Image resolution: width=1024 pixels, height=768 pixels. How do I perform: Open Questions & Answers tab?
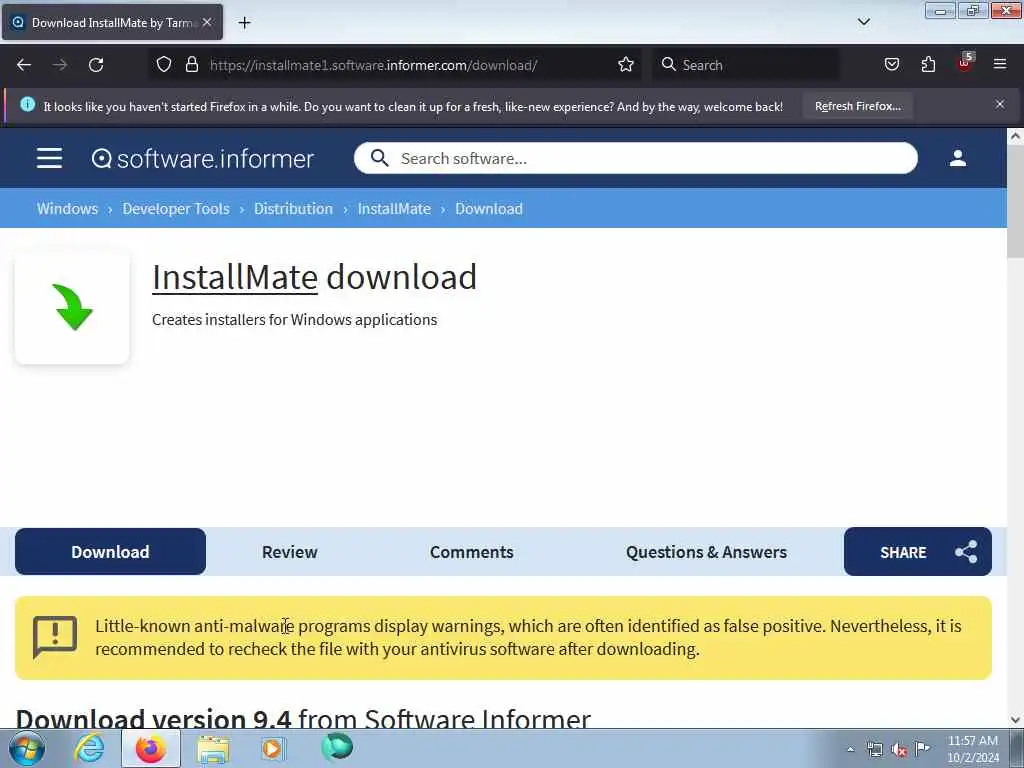coord(706,552)
